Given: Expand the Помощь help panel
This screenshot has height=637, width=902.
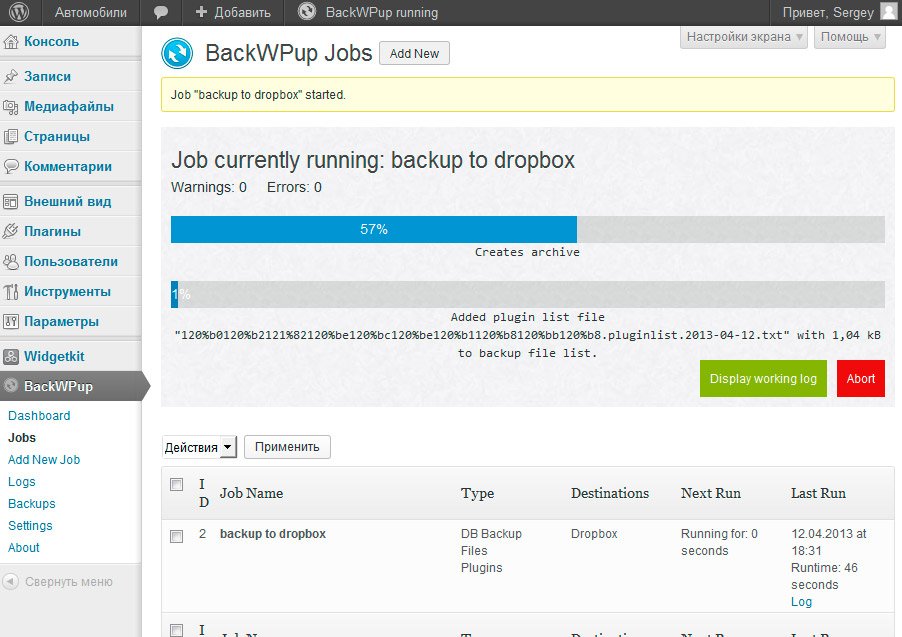Looking at the screenshot, I should click(850, 37).
